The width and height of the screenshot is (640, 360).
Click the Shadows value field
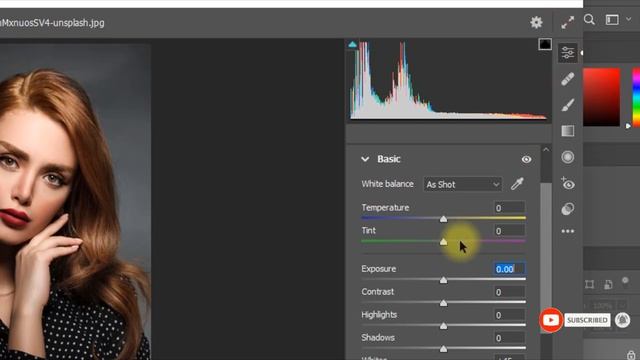pos(509,338)
